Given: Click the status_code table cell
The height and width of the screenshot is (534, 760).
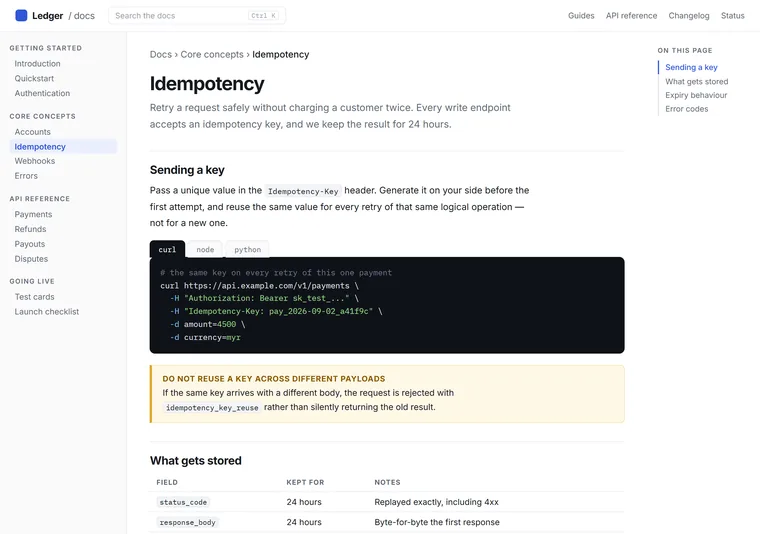Looking at the screenshot, I should (183, 503).
